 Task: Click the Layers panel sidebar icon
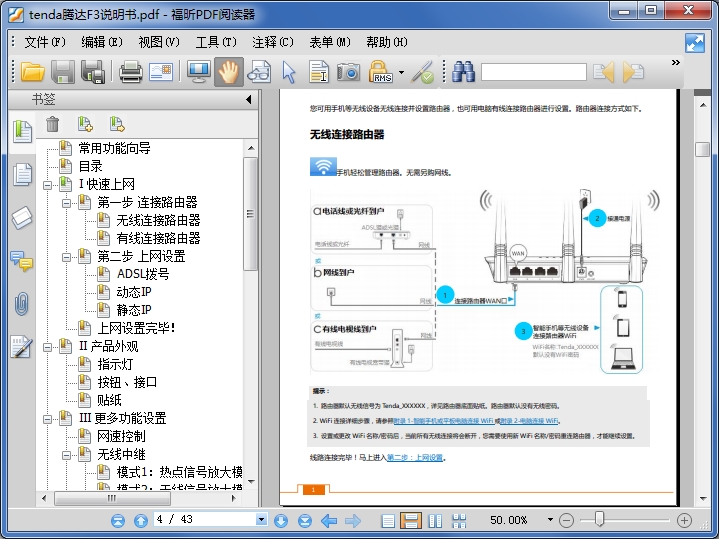pos(22,217)
